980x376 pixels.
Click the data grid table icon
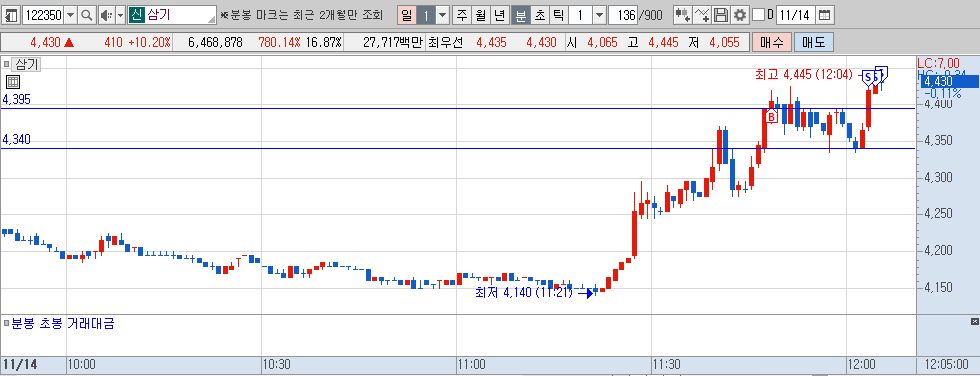pyautogui.click(x=12, y=82)
